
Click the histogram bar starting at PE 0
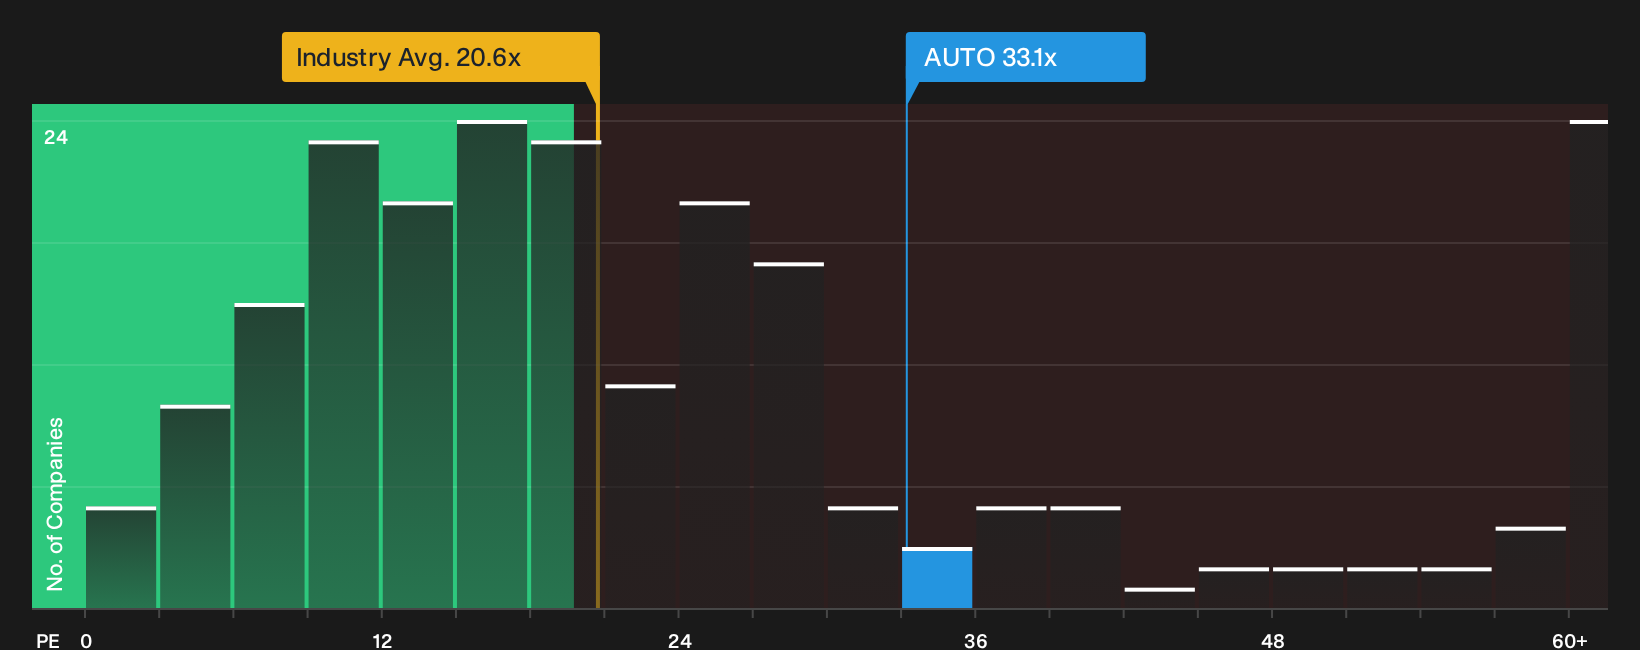121,558
